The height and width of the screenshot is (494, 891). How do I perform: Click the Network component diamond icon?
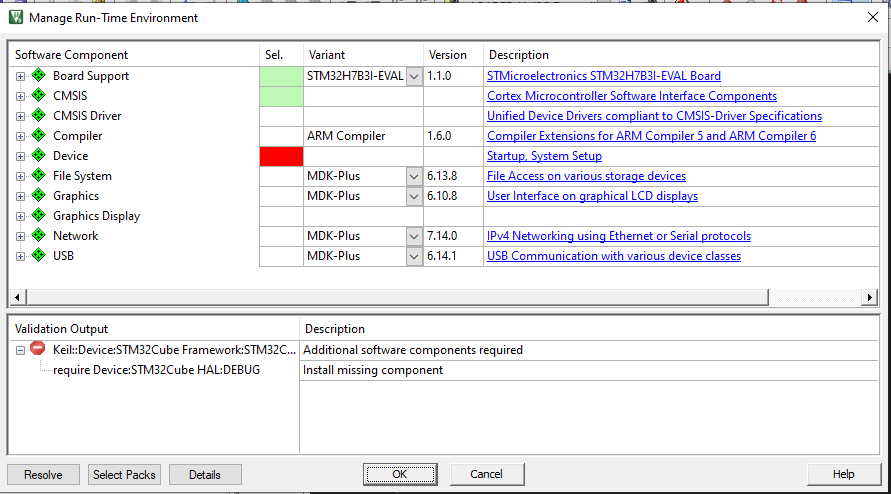click(39, 235)
